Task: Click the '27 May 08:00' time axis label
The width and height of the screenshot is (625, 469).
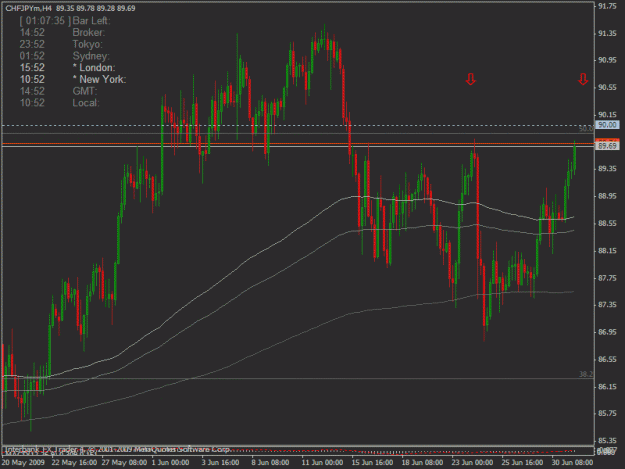Action: pyautogui.click(x=124, y=462)
